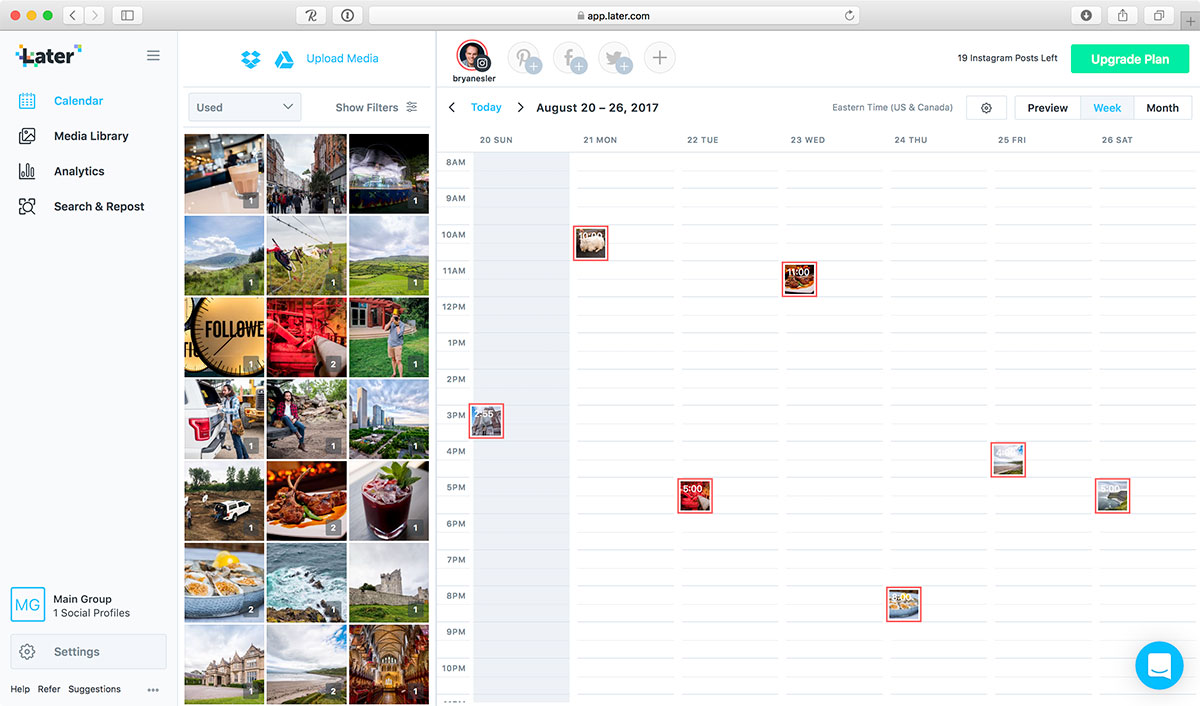Screen dimensions: 1200x706
Task: Open the Used media filter dropdown
Action: point(244,107)
